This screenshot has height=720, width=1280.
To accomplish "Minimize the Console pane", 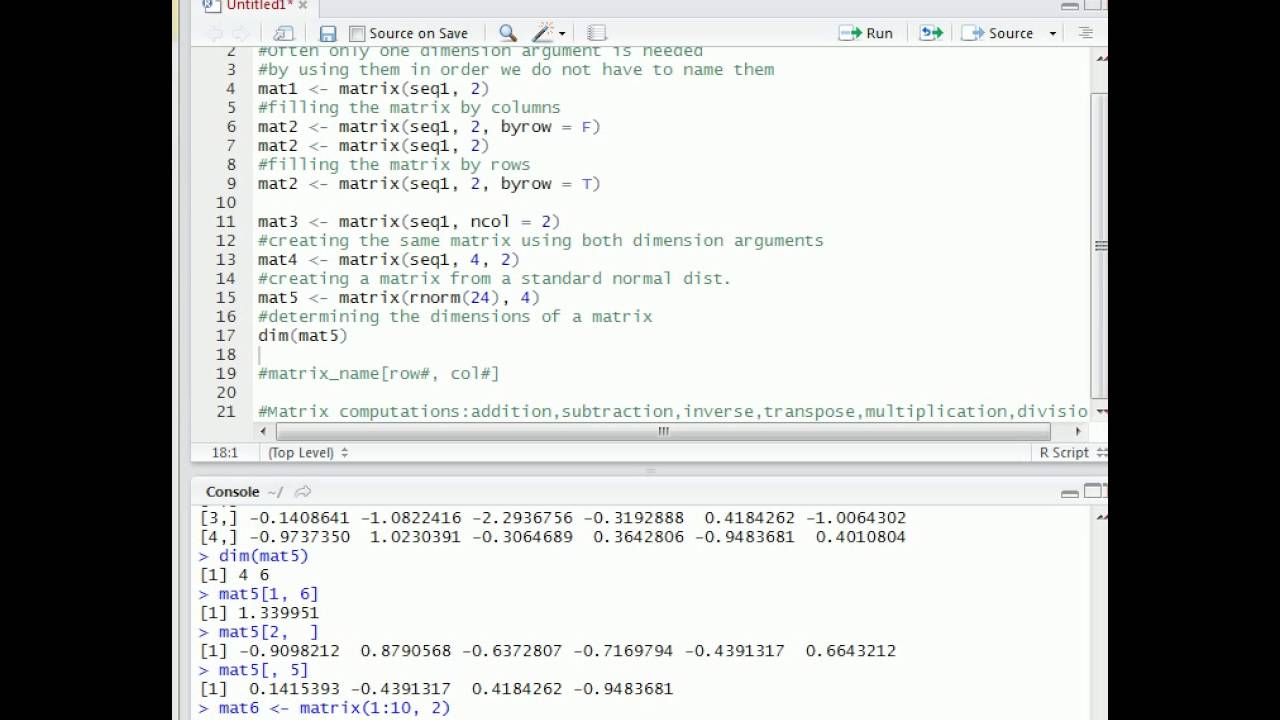I will [x=1070, y=492].
